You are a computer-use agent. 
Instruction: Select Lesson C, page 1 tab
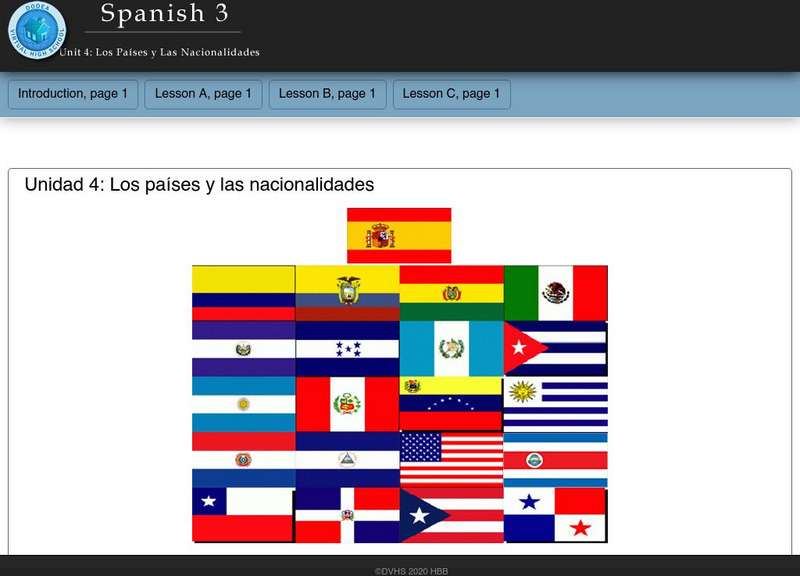[452, 94]
